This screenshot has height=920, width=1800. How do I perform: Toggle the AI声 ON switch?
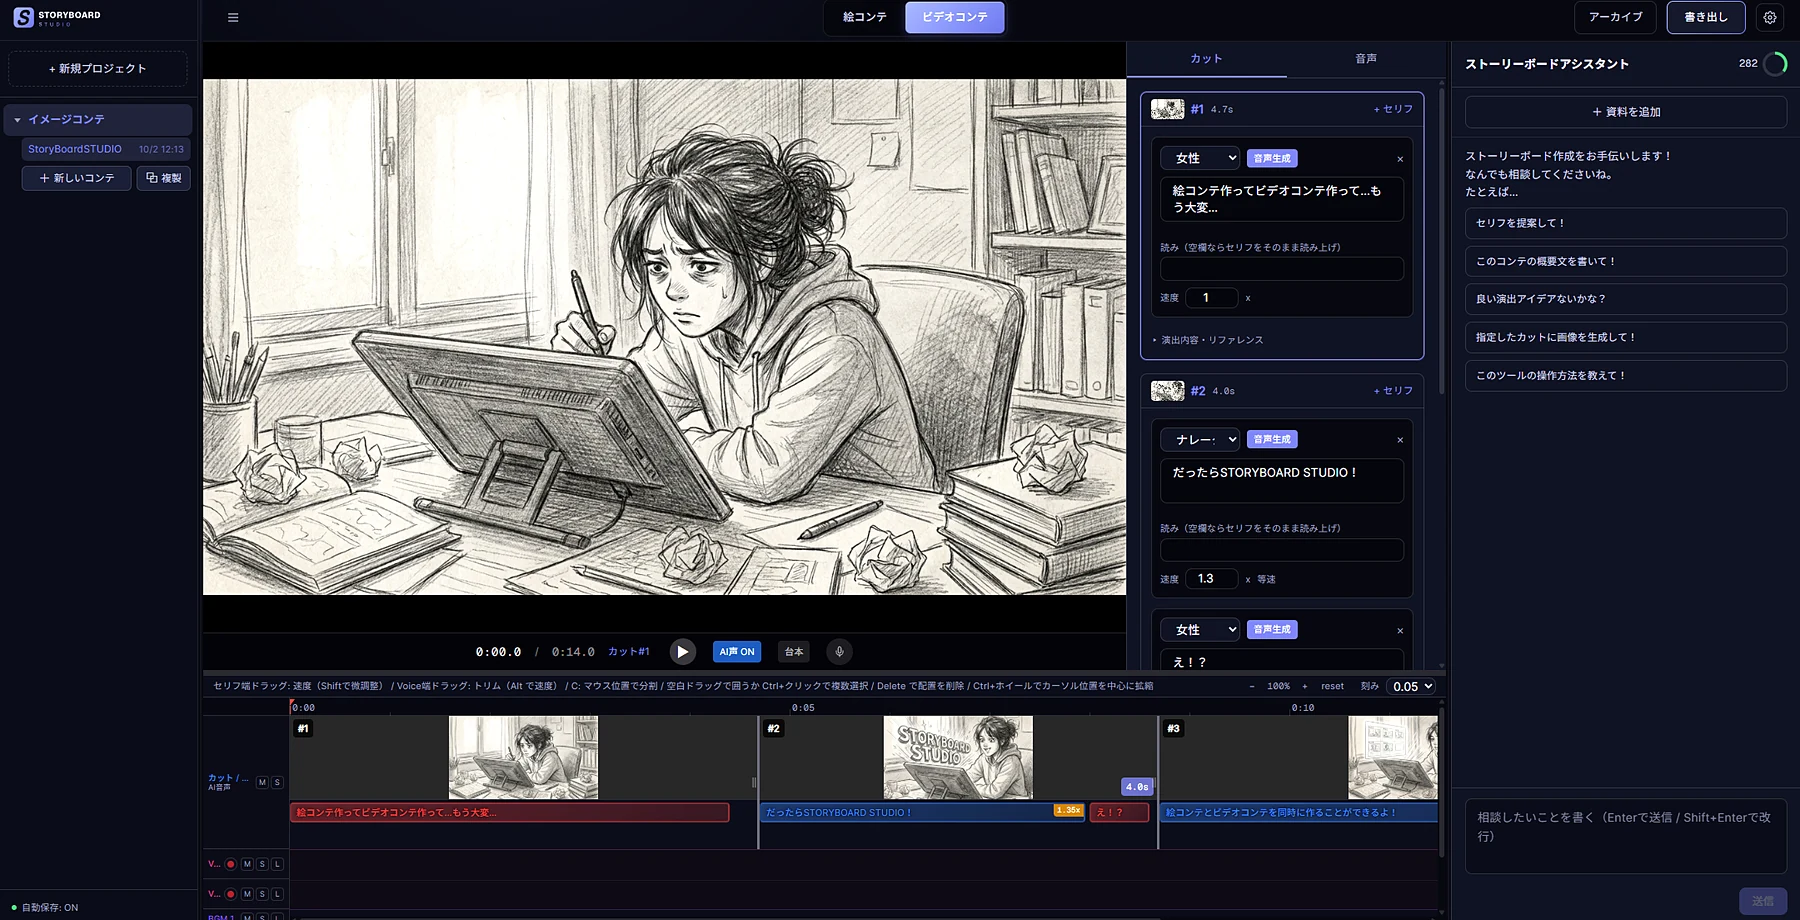[x=737, y=652]
